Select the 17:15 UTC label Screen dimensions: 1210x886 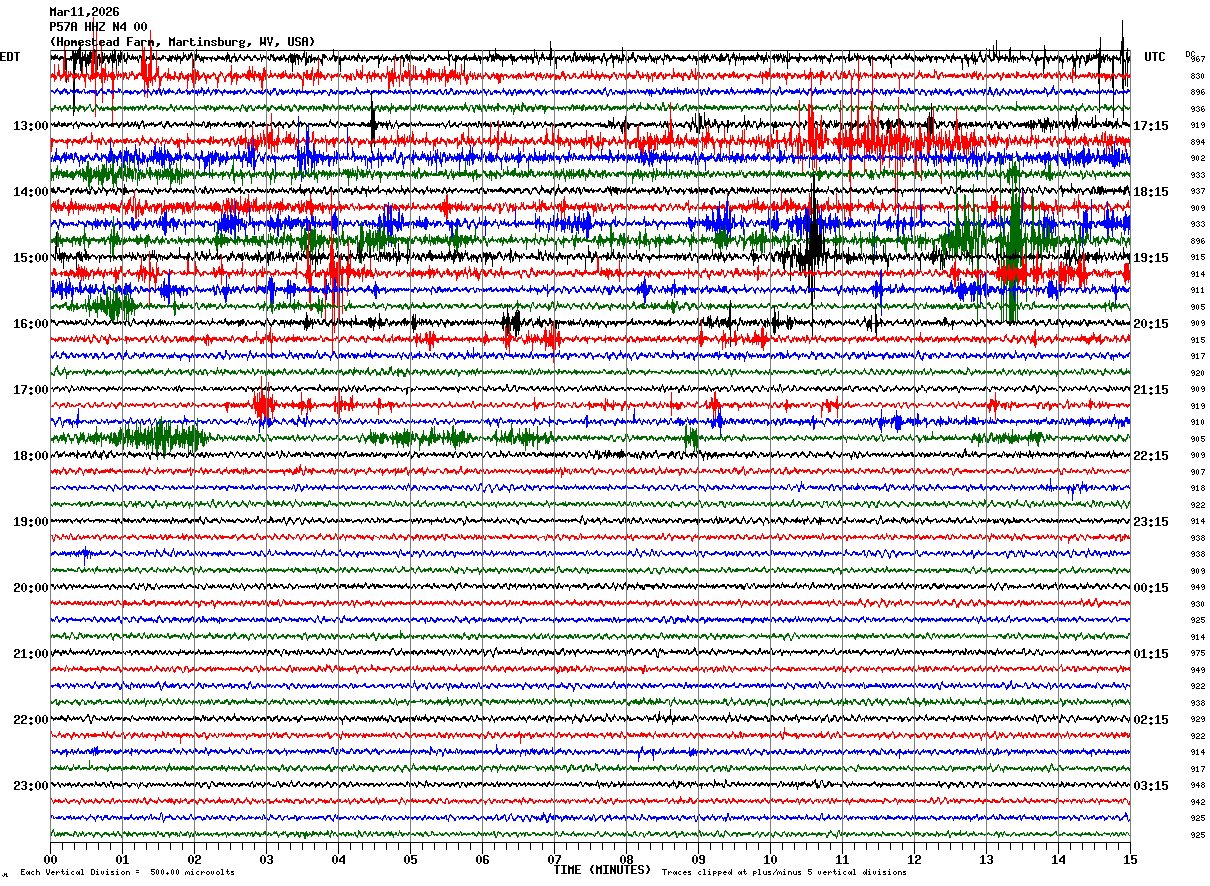[x=1150, y=125]
